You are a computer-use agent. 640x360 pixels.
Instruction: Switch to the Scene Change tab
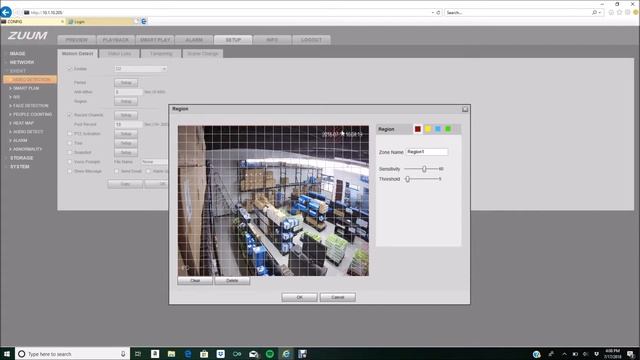tap(203, 53)
